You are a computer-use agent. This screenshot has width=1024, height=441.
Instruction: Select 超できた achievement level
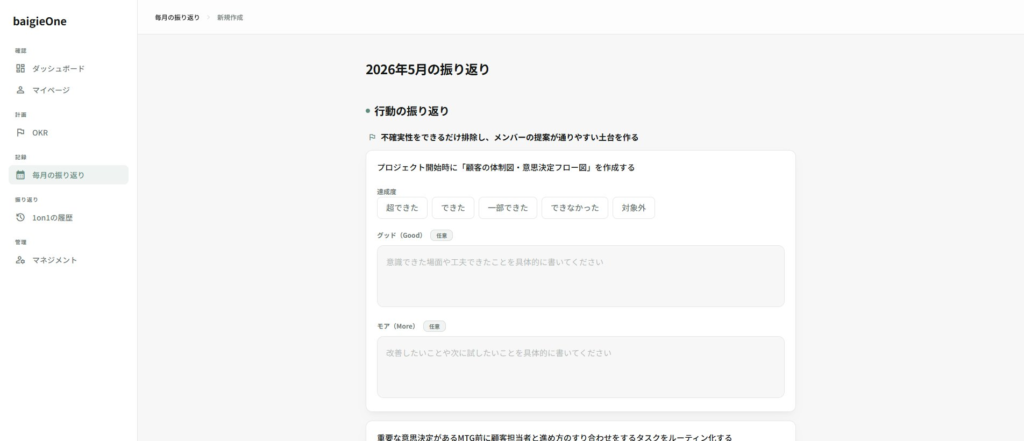click(x=402, y=208)
